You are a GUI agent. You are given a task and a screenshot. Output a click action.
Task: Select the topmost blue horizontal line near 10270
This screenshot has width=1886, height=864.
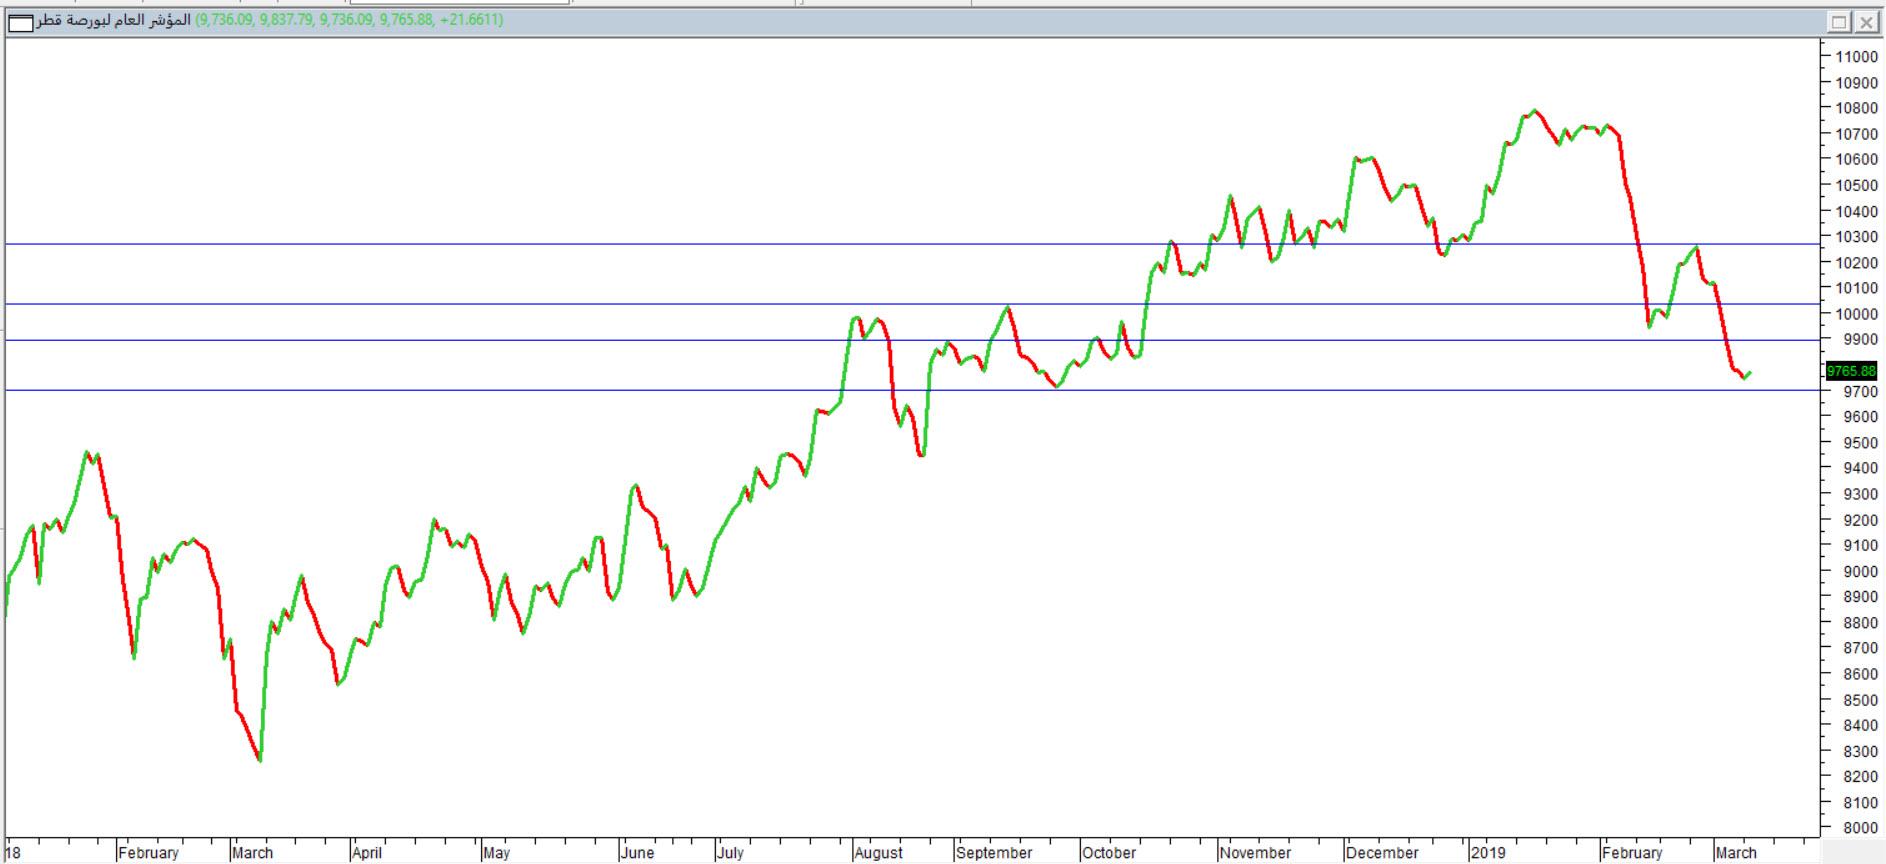pyautogui.click(x=912, y=244)
